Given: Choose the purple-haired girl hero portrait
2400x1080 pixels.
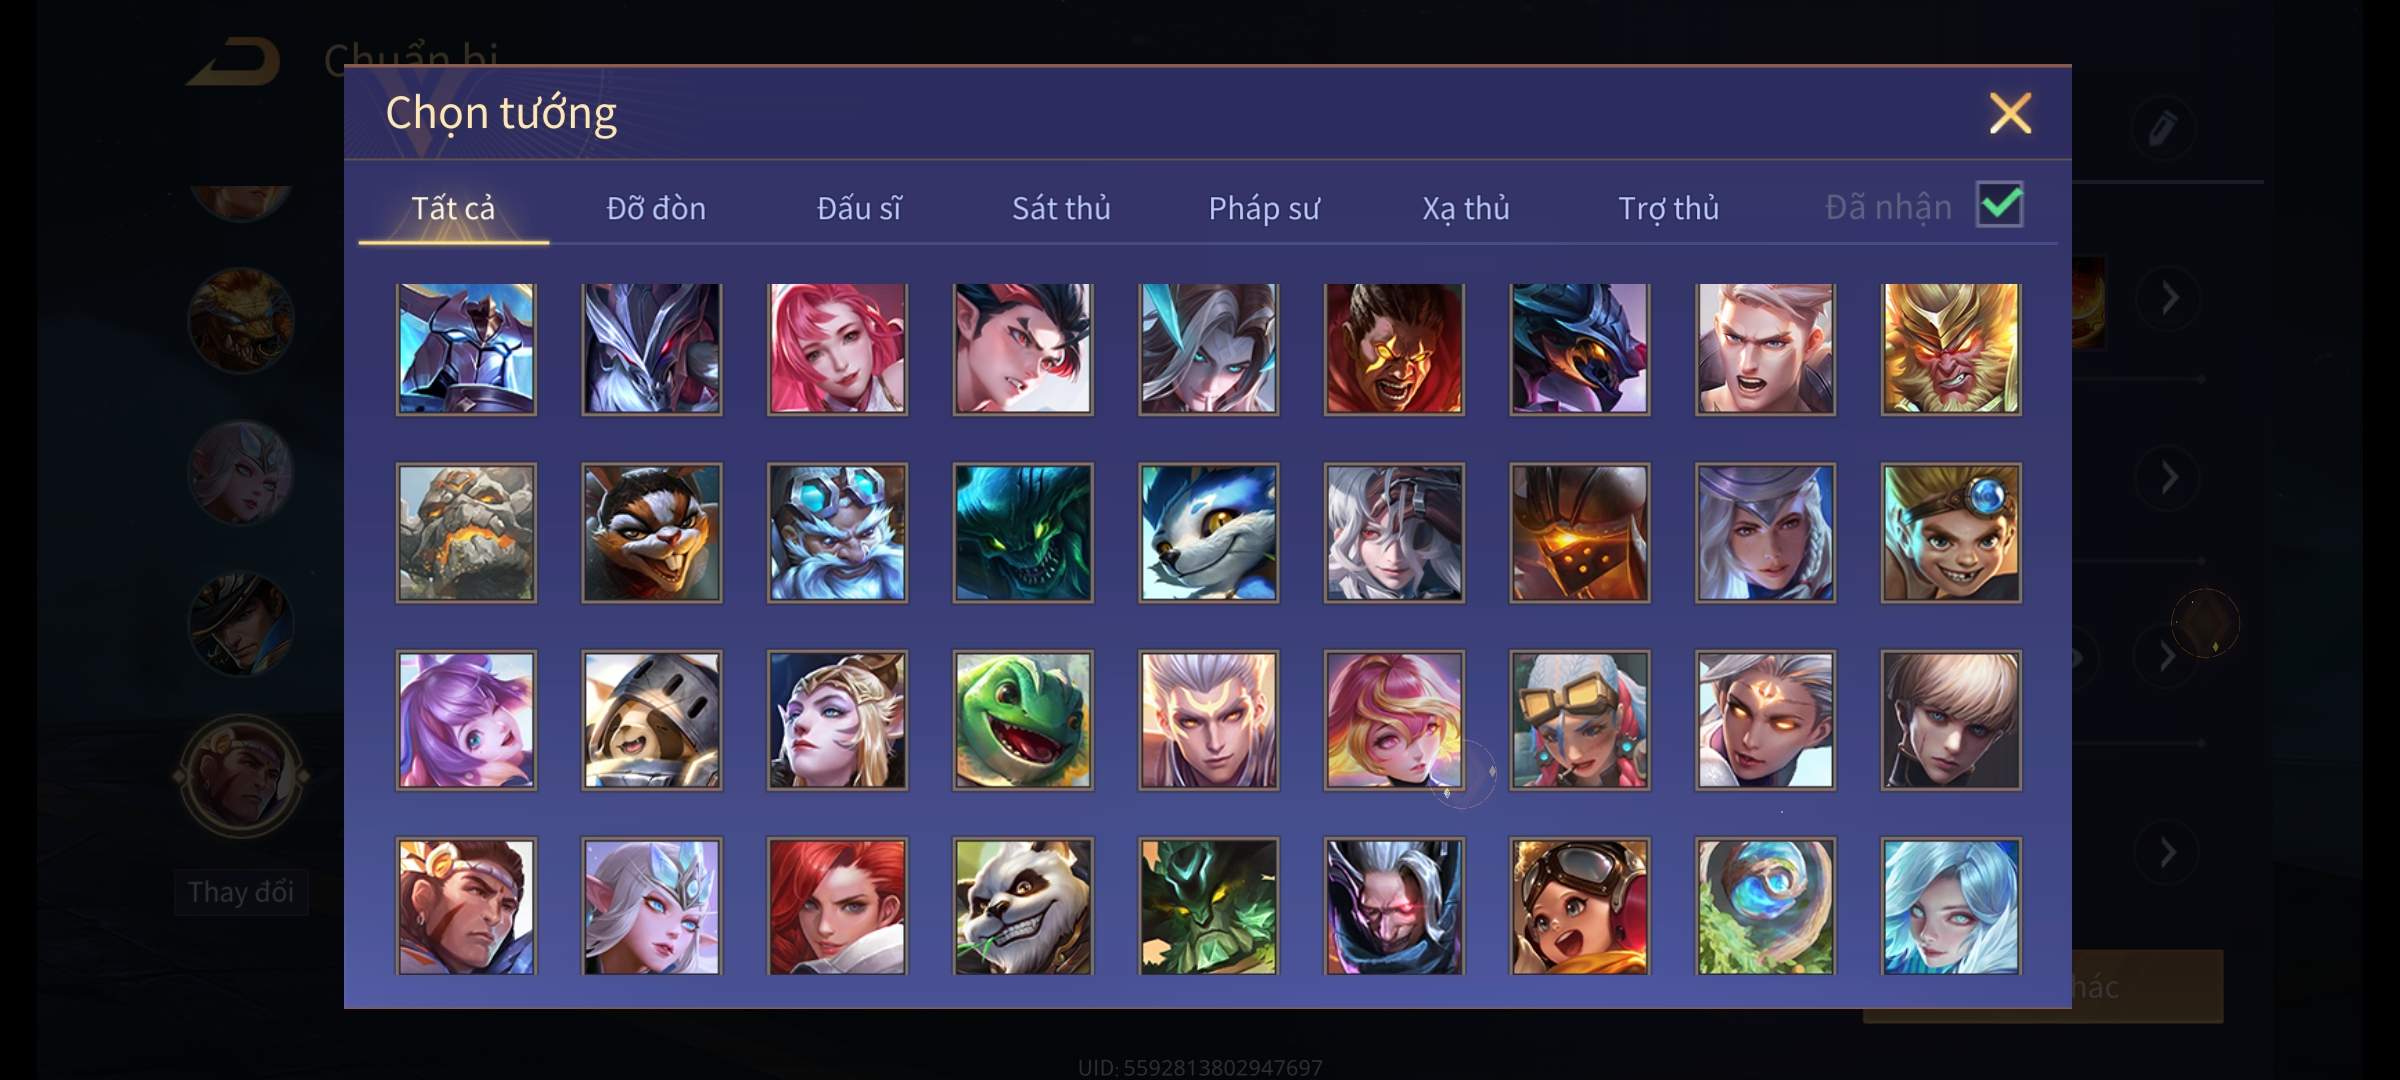Looking at the screenshot, I should click(x=466, y=720).
